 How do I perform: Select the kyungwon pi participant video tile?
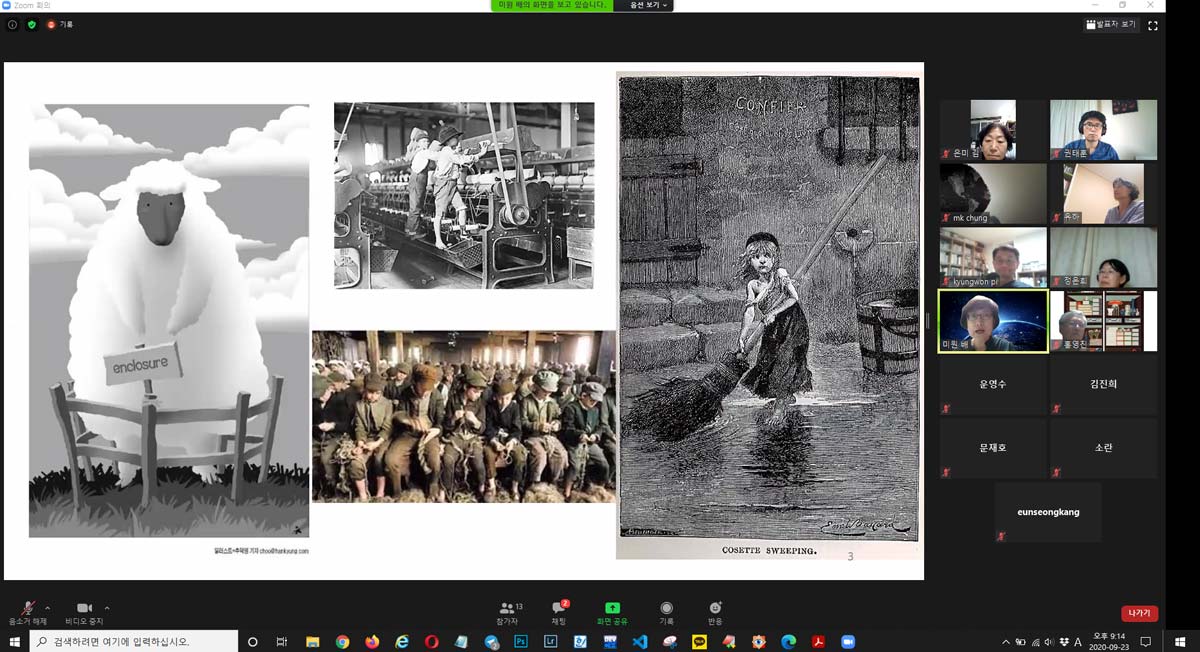point(992,257)
